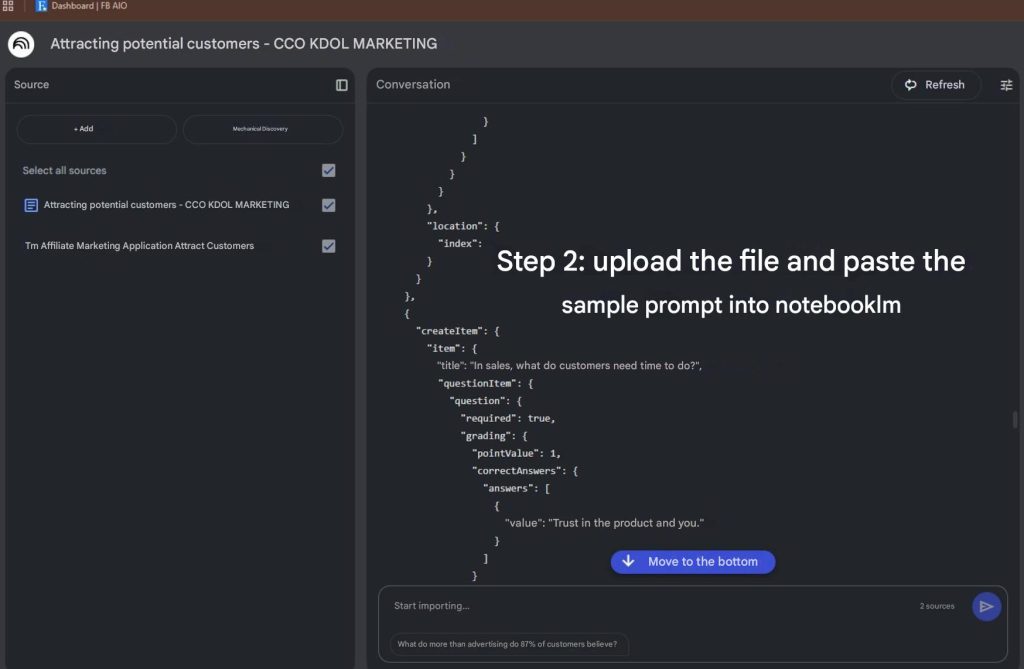Click the document icon beside the first source
The width and height of the screenshot is (1024, 669).
31,205
